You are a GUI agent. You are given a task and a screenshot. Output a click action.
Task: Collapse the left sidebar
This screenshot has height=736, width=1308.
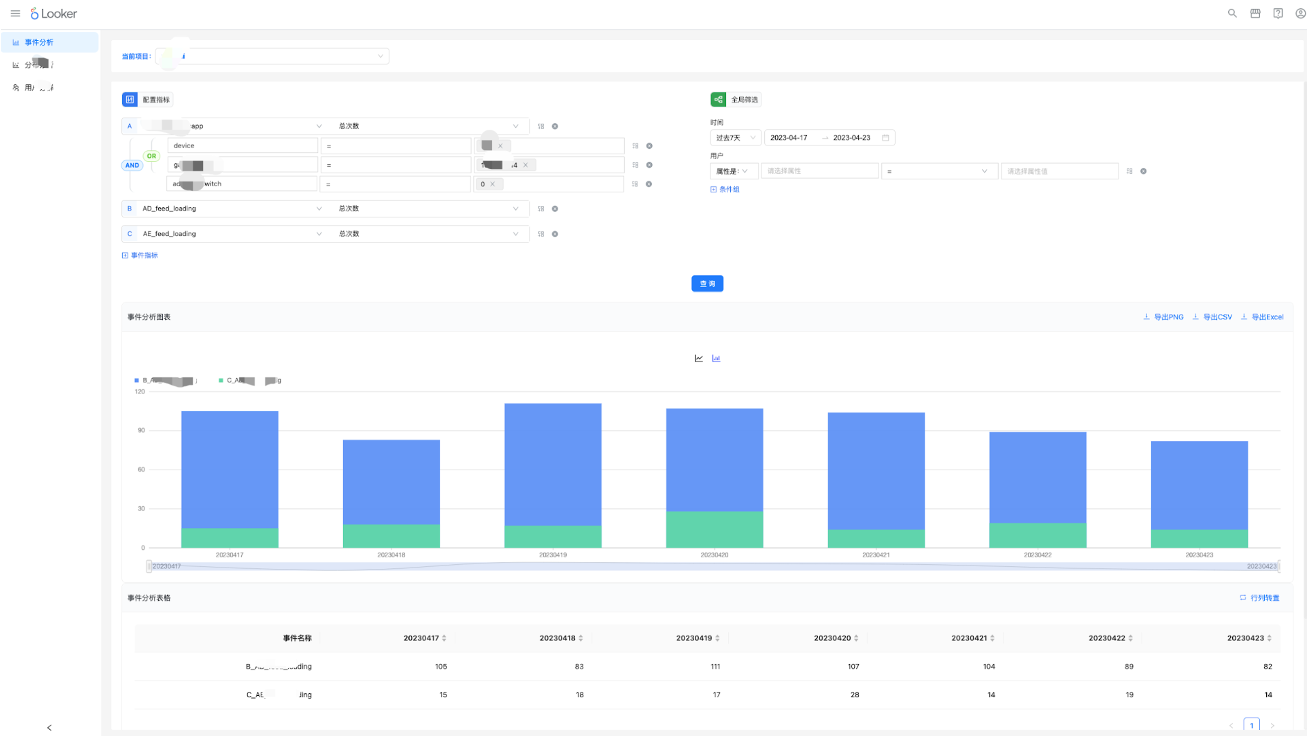[50, 727]
